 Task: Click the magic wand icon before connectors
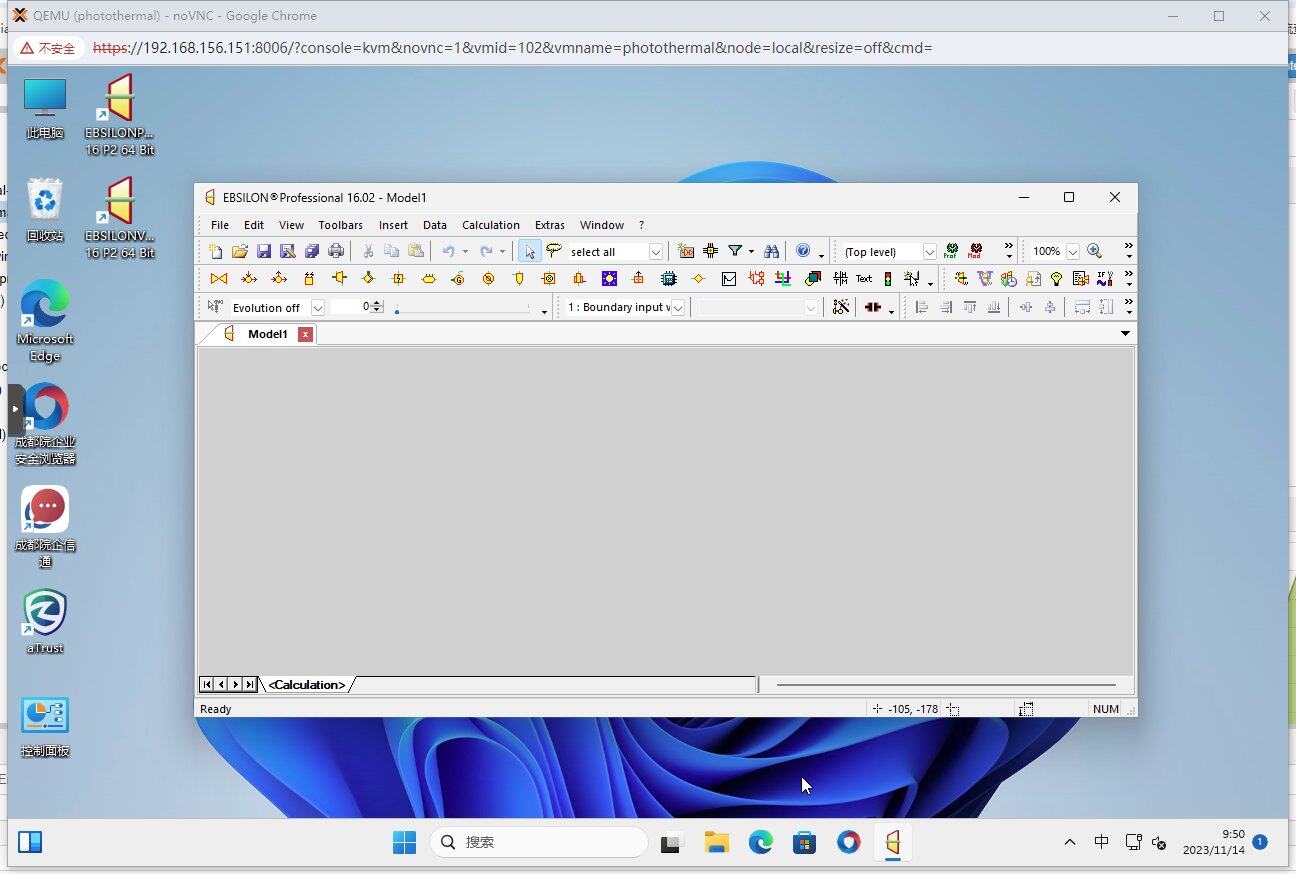841,307
